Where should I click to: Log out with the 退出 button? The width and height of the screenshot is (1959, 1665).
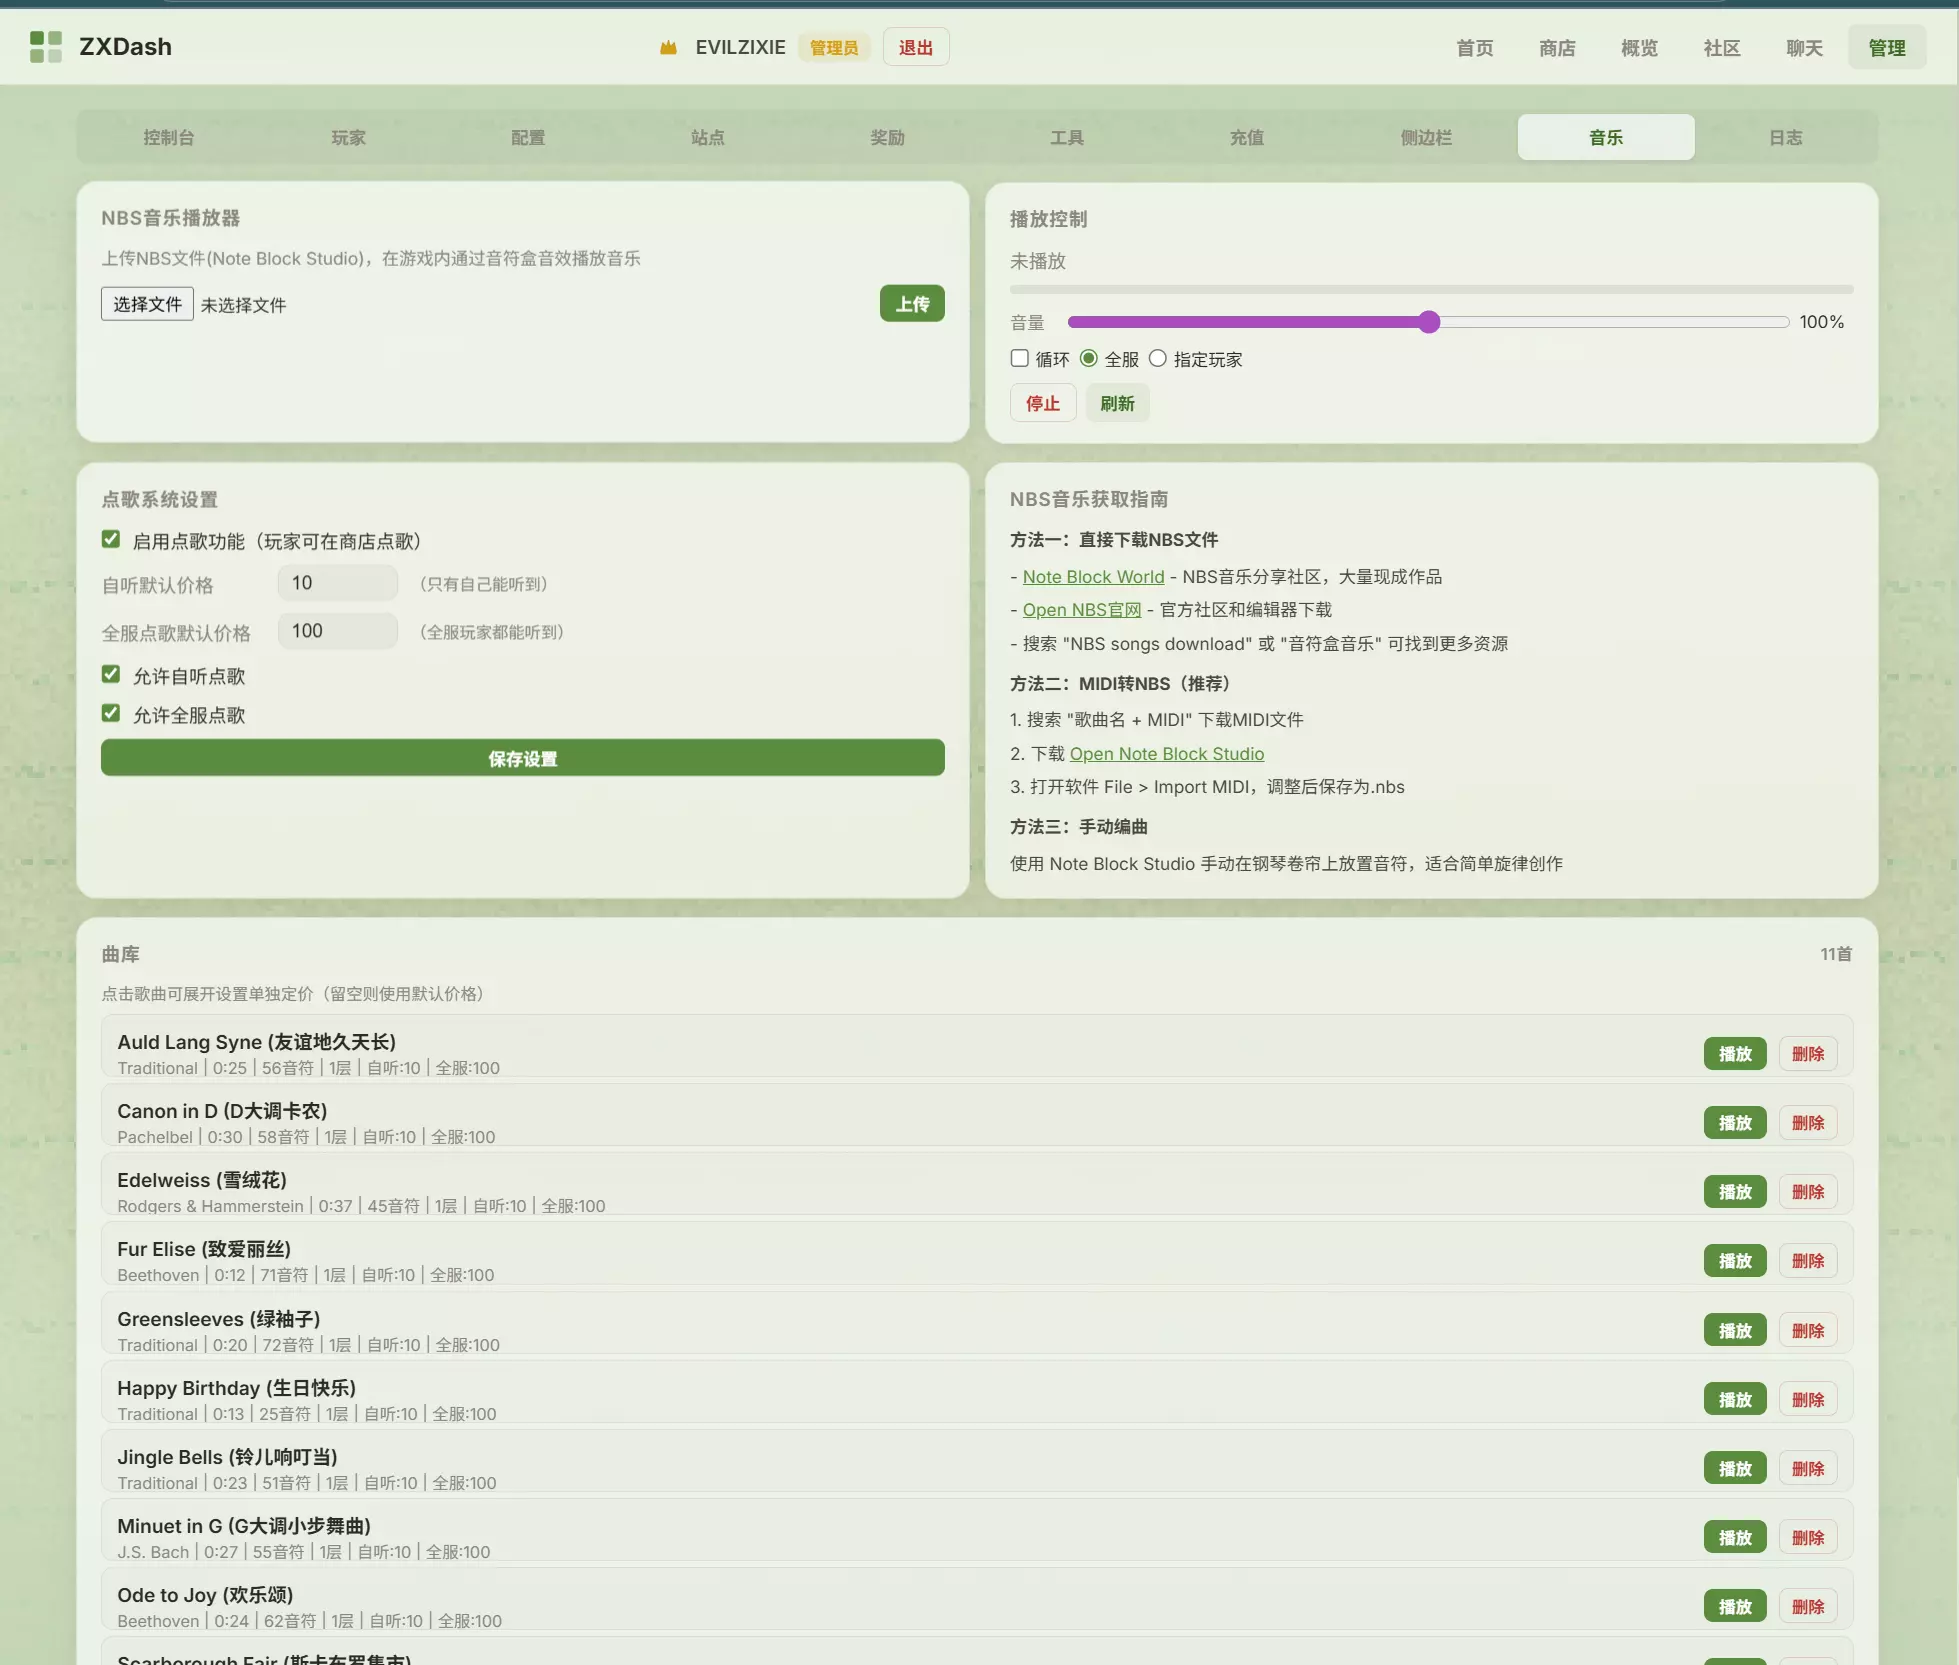pyautogui.click(x=915, y=47)
